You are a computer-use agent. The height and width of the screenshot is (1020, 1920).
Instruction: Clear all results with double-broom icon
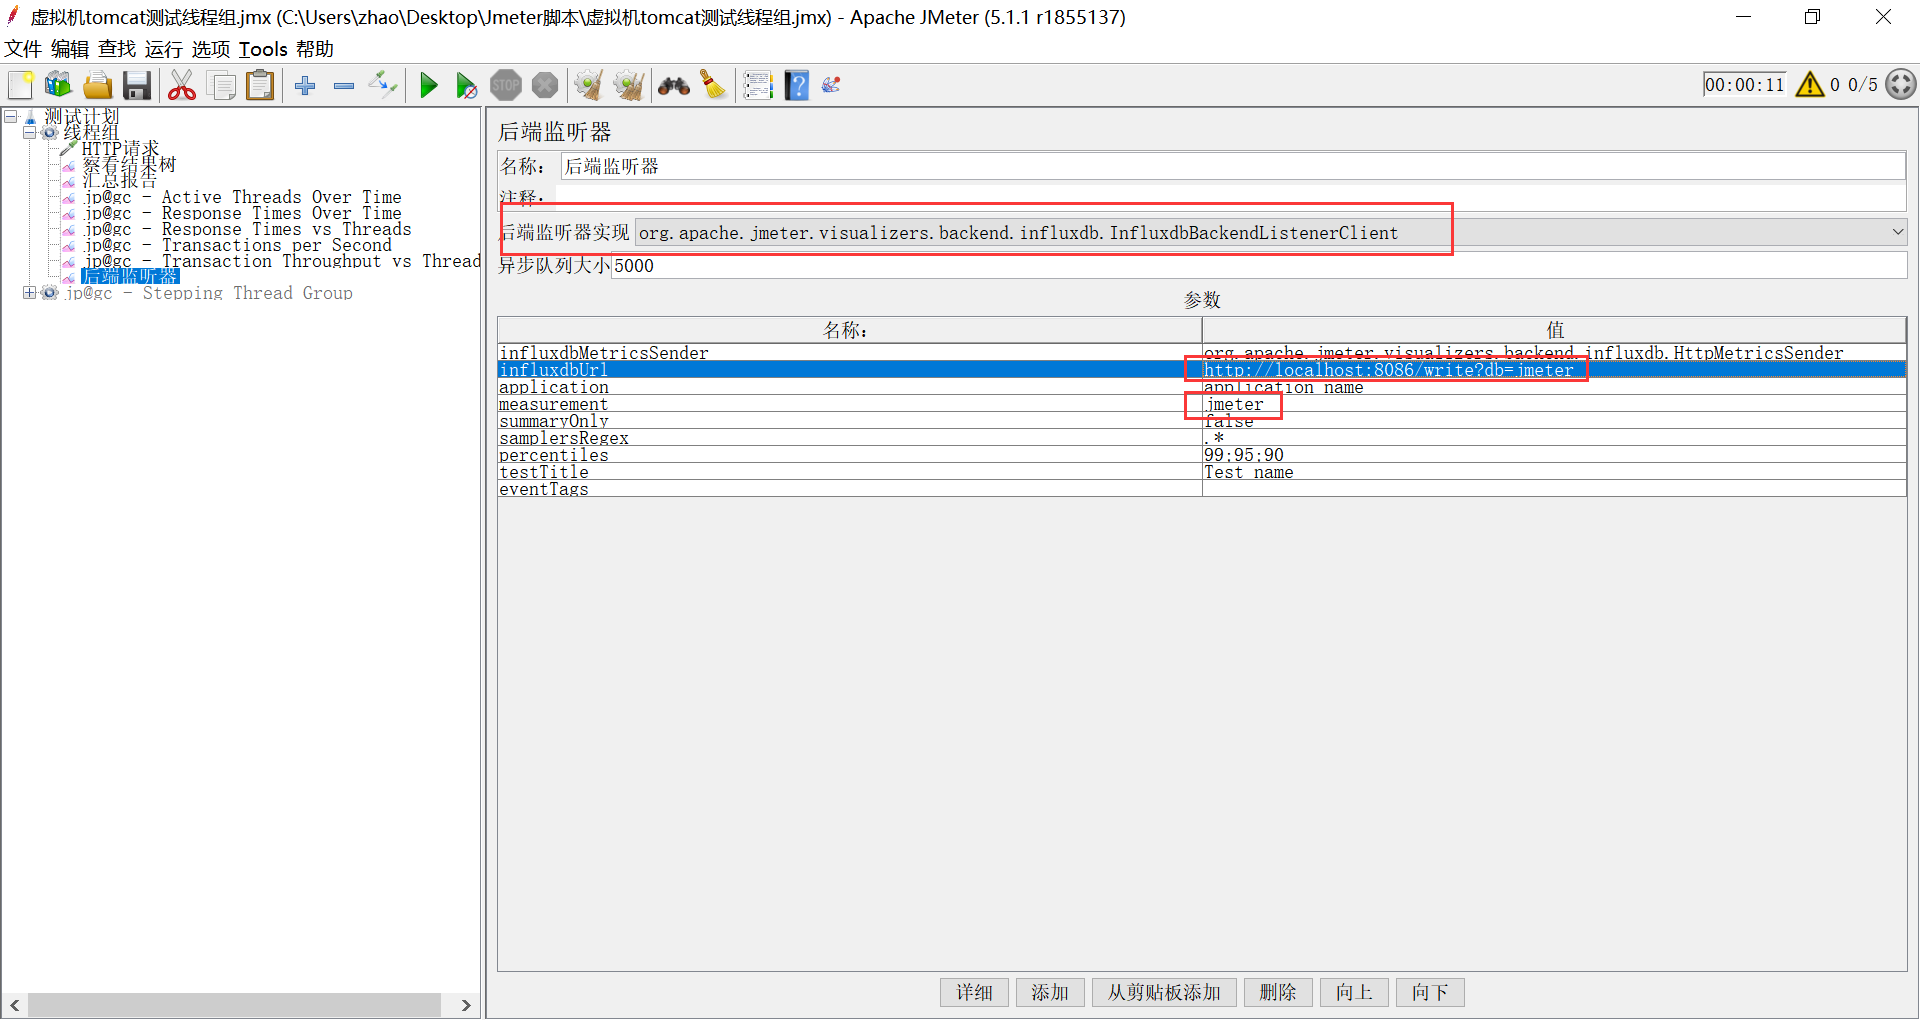[x=629, y=86]
